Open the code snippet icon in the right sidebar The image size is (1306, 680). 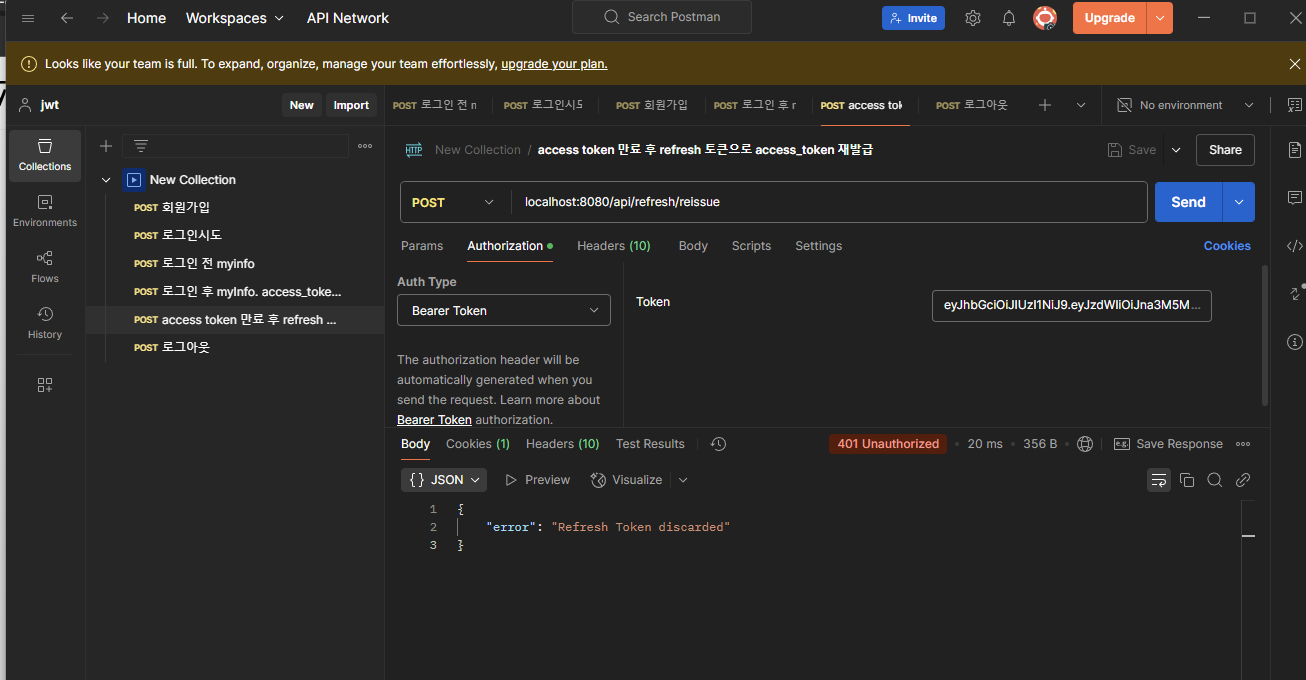(x=1295, y=246)
